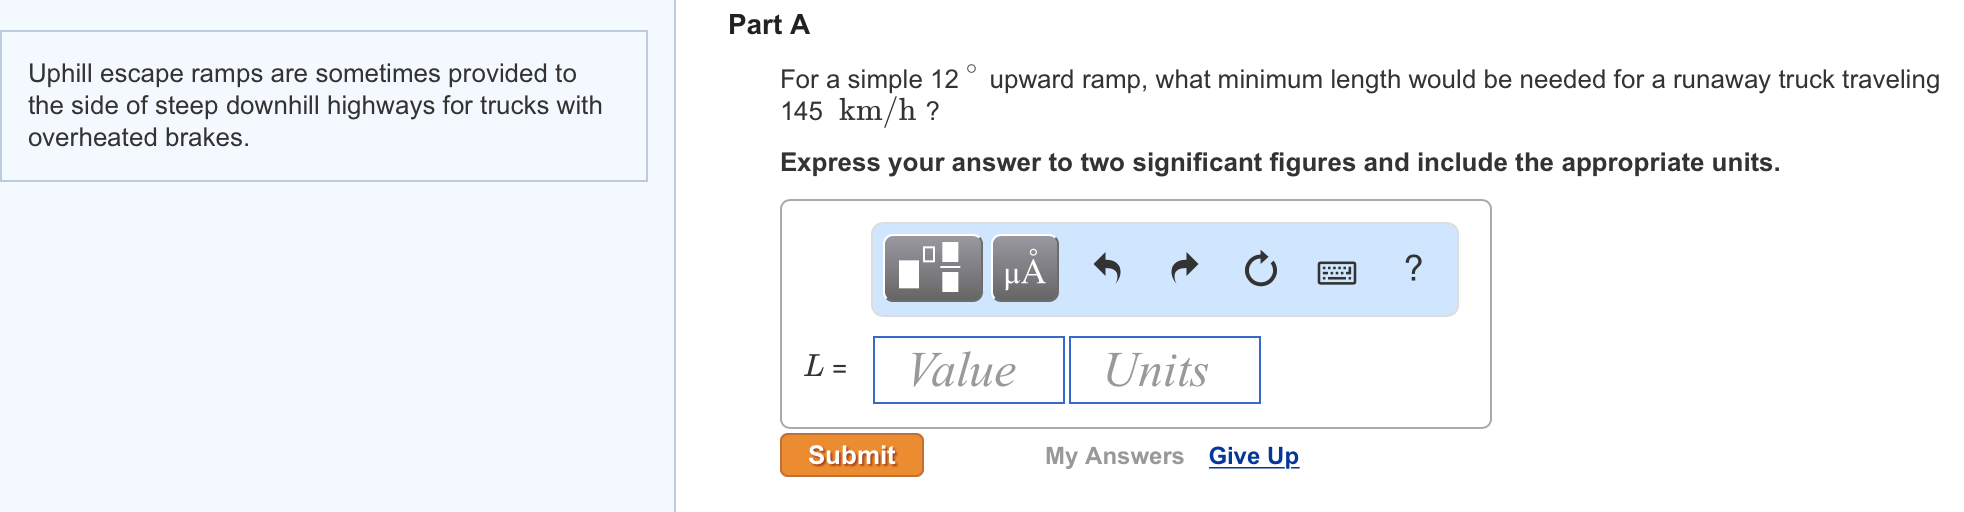Click the question text about the upward ramp

(1360, 80)
